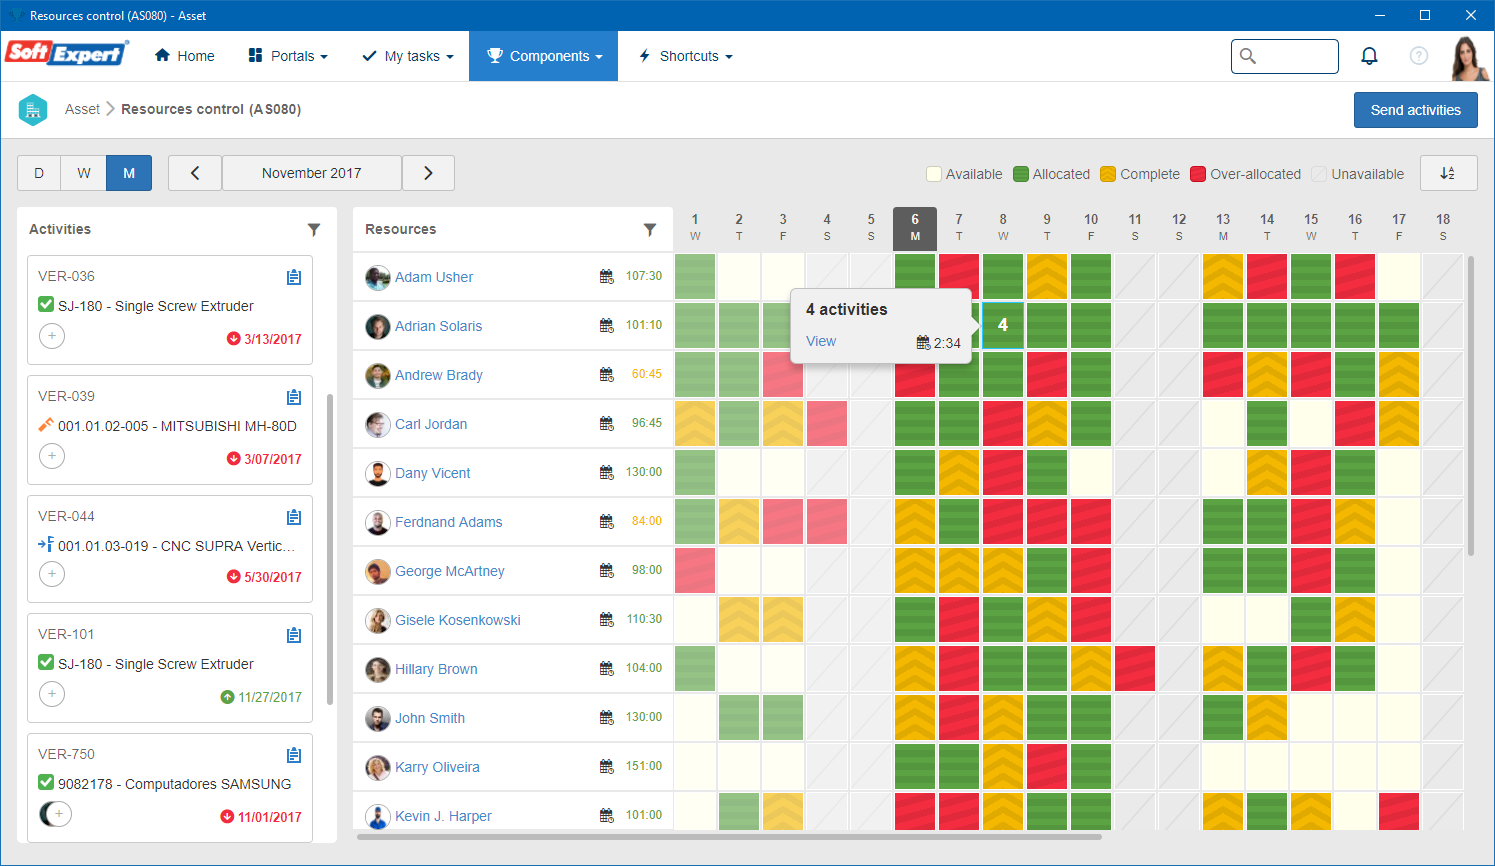
Task: Click the Send activities button
Action: (x=1415, y=110)
